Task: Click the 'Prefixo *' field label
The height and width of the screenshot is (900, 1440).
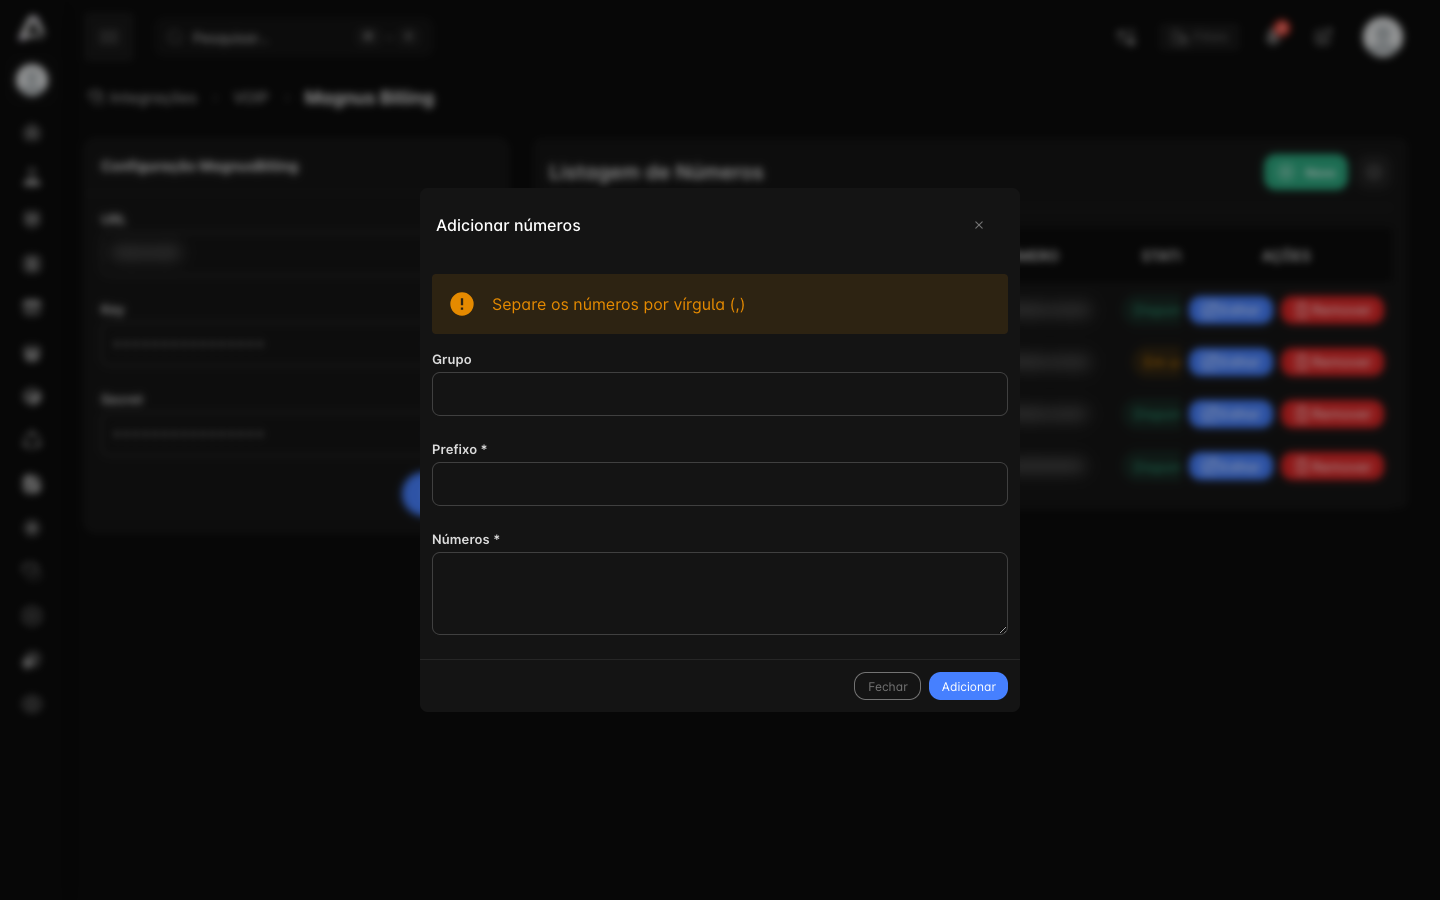Action: [x=459, y=449]
